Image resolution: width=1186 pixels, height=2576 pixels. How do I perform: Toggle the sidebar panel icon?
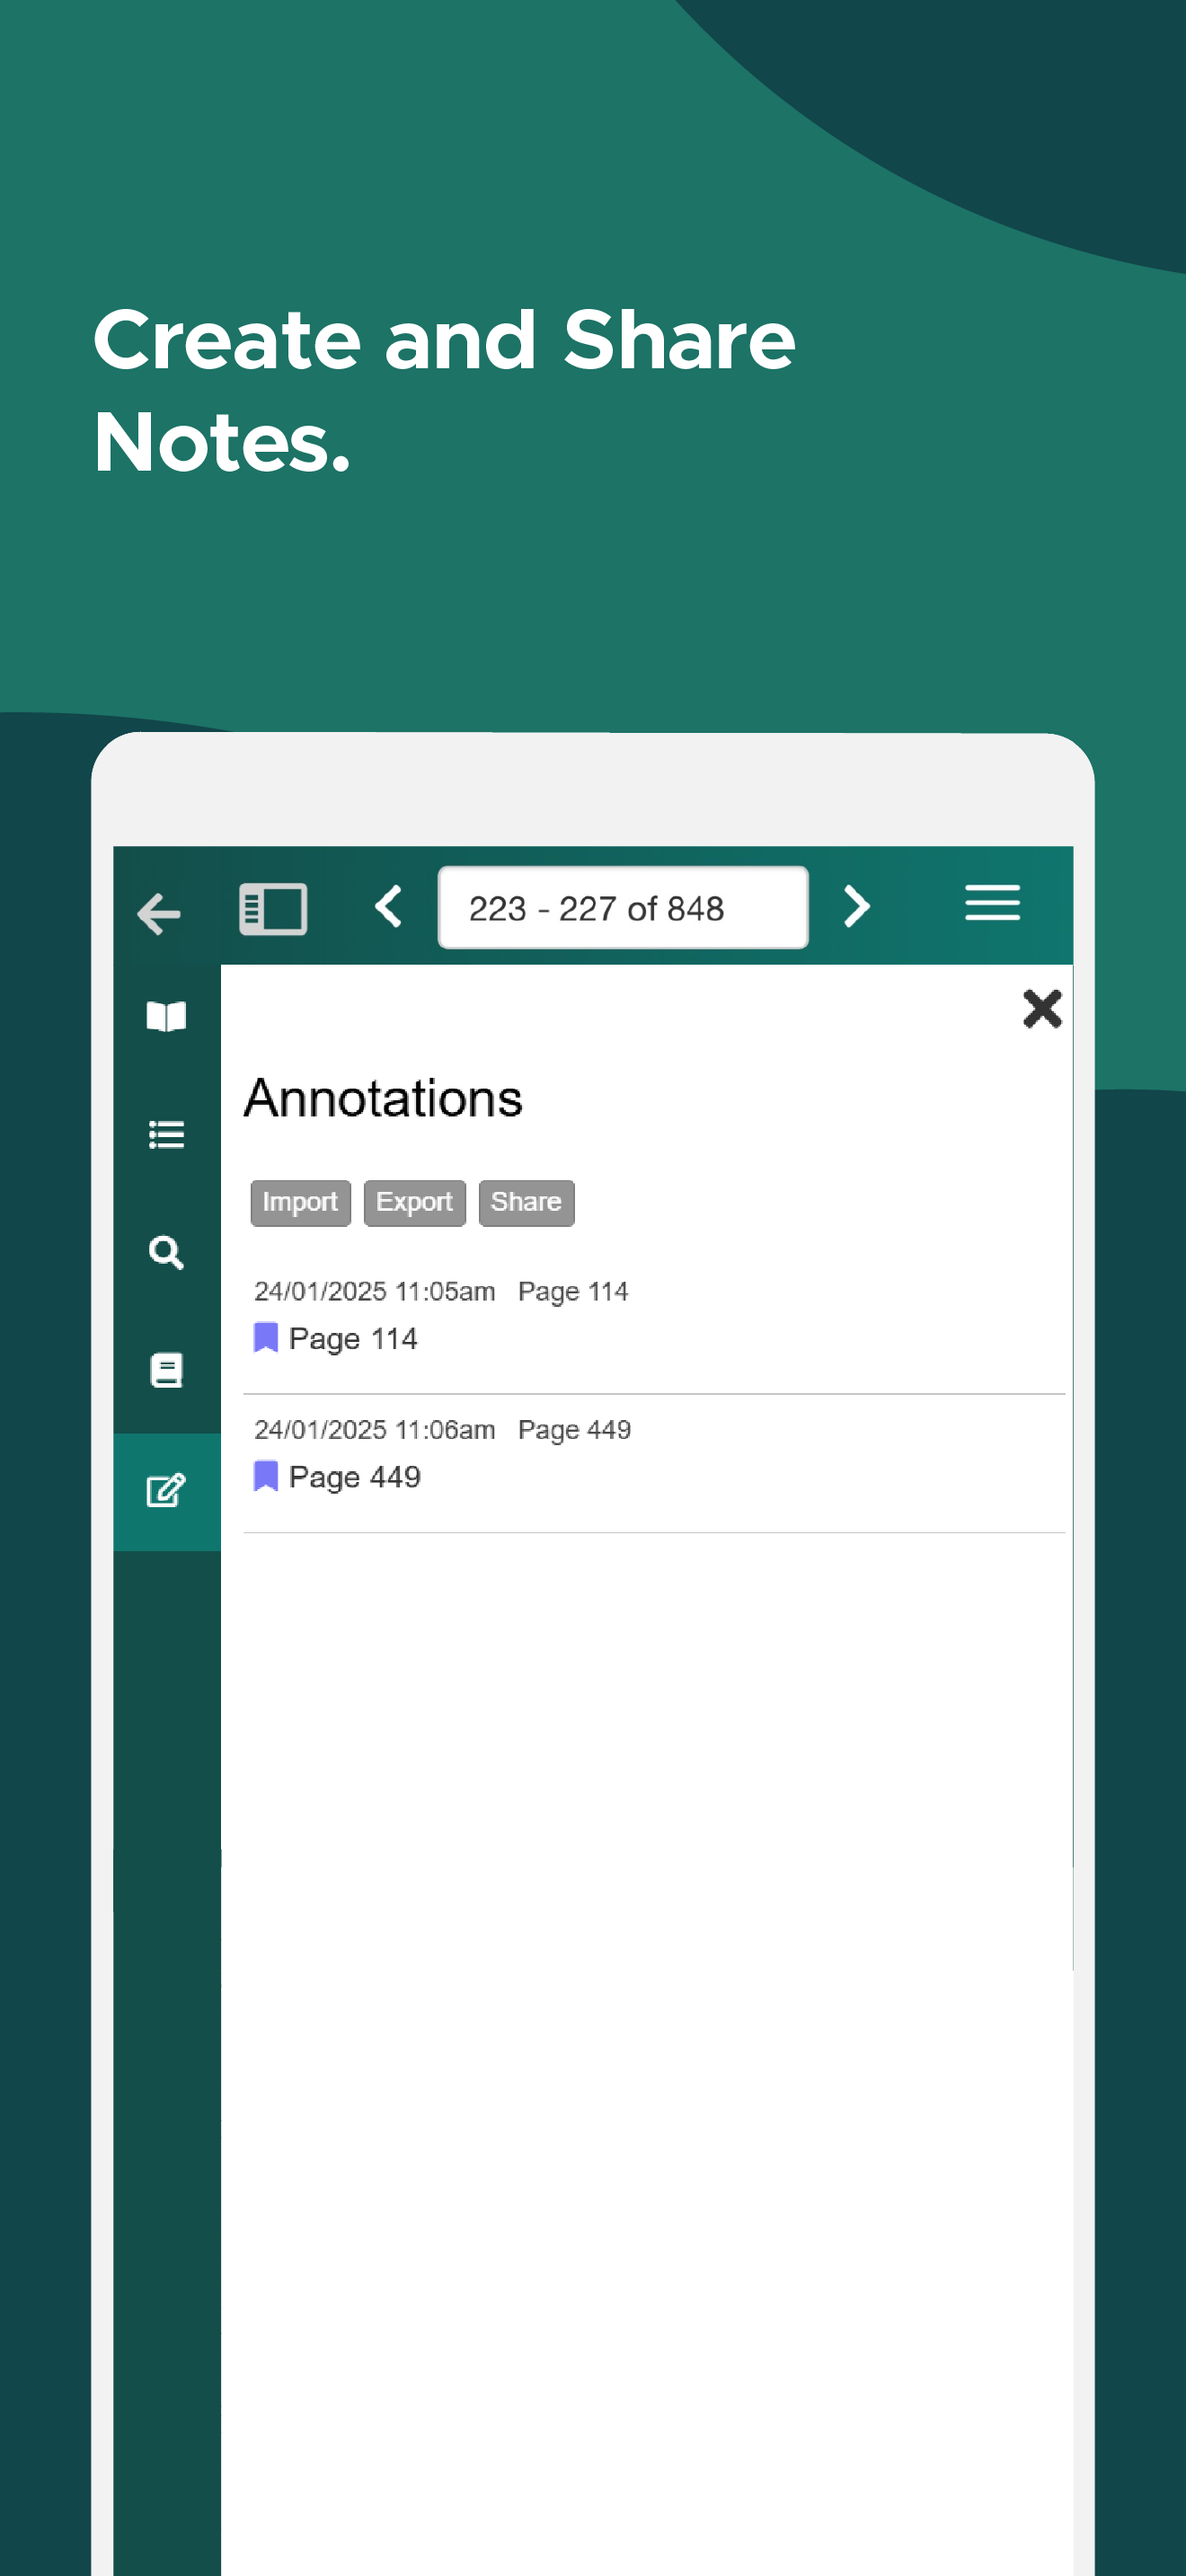coord(273,909)
